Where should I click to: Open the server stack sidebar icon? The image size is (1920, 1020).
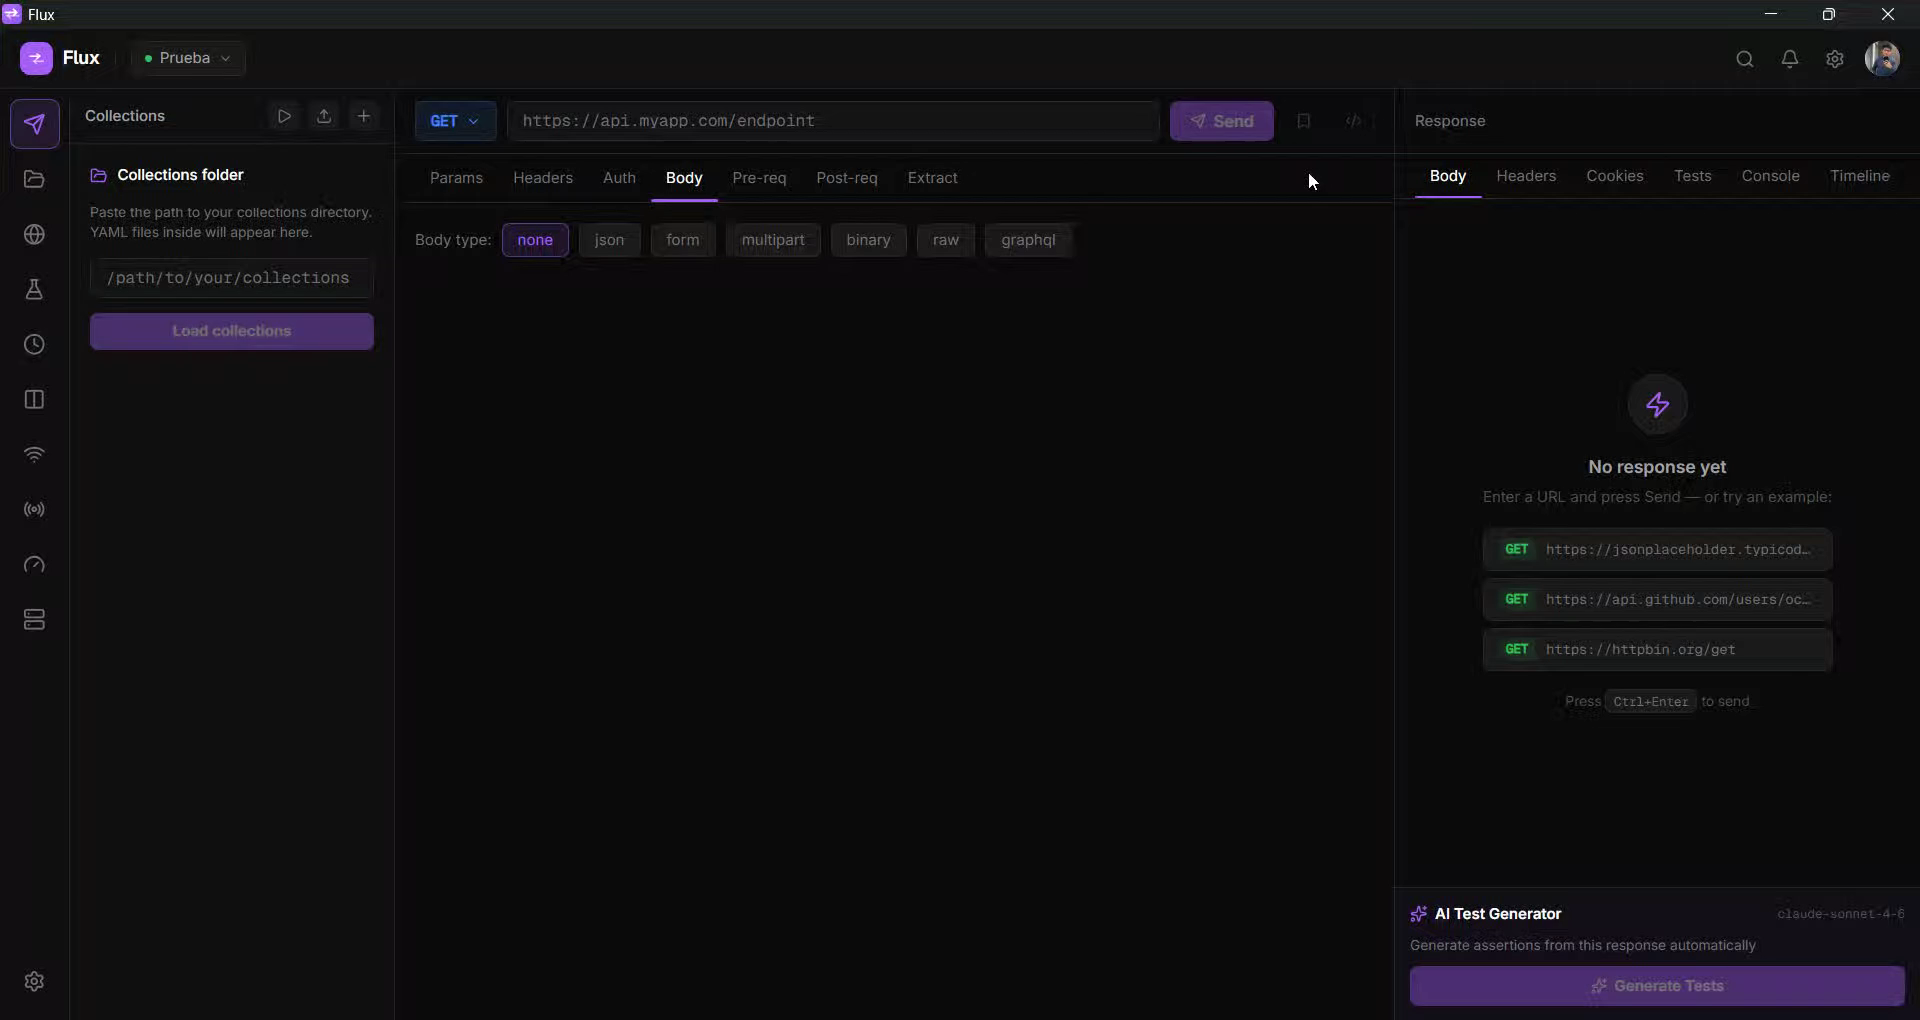click(34, 619)
